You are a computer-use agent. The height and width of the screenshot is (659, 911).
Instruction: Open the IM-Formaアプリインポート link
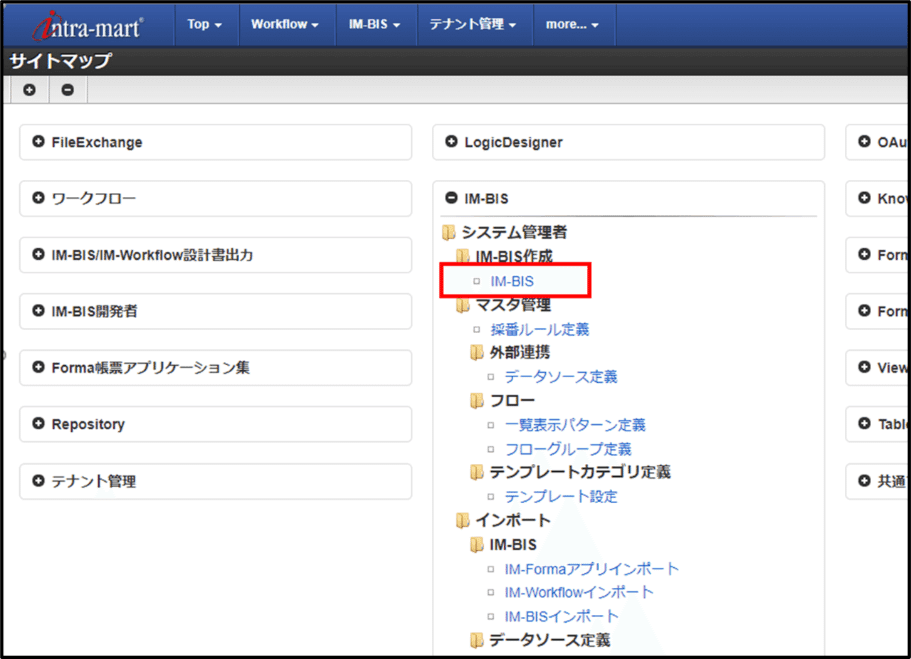coord(591,569)
